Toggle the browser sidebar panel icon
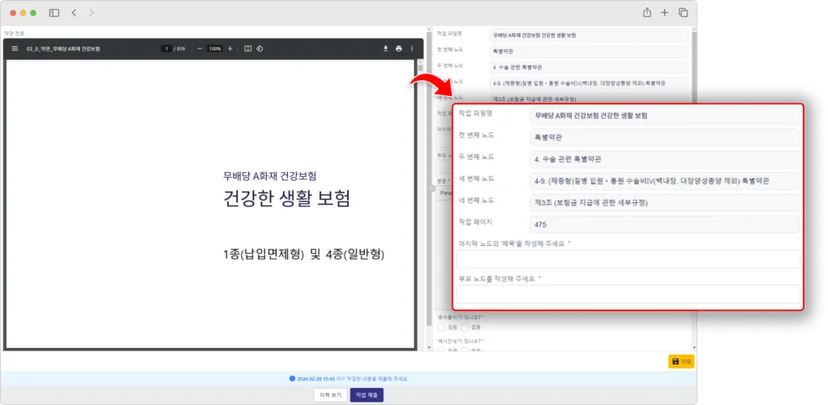 click(x=54, y=13)
